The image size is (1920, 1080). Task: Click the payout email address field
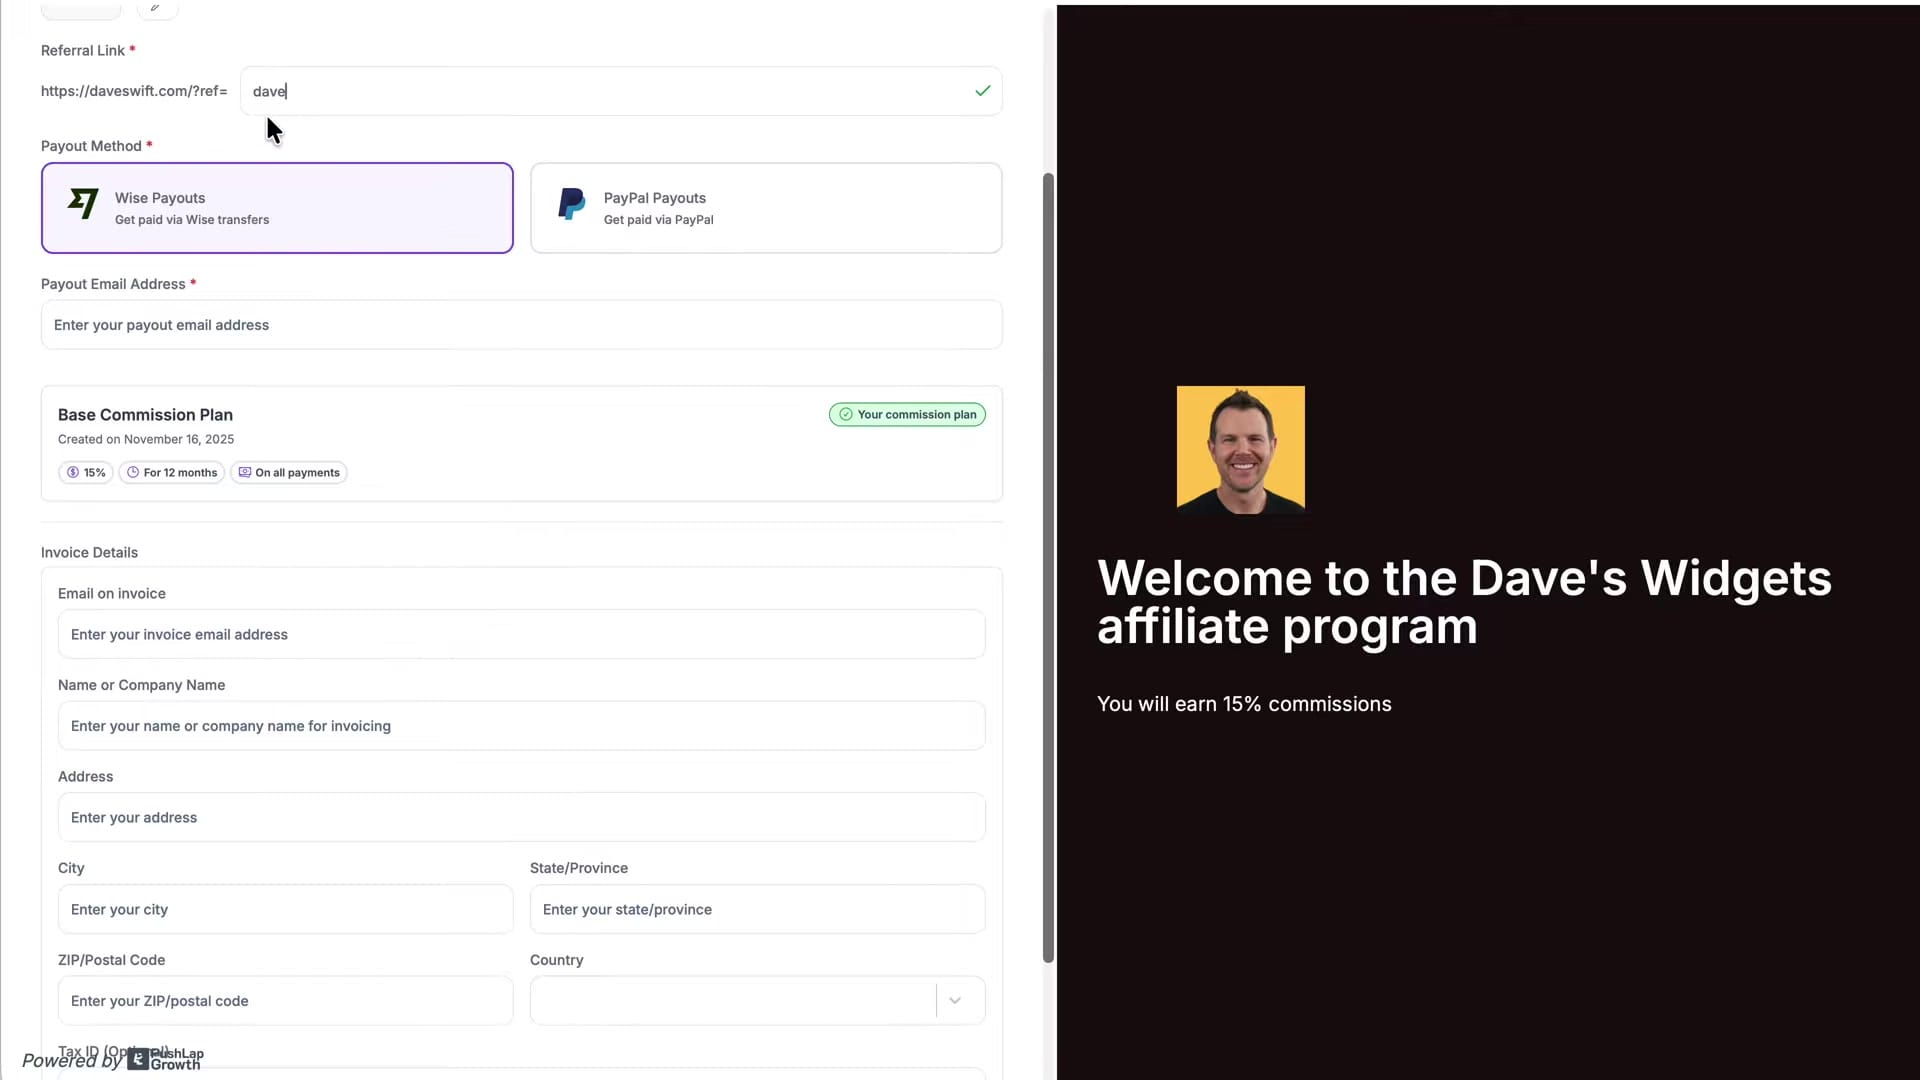[x=521, y=325]
